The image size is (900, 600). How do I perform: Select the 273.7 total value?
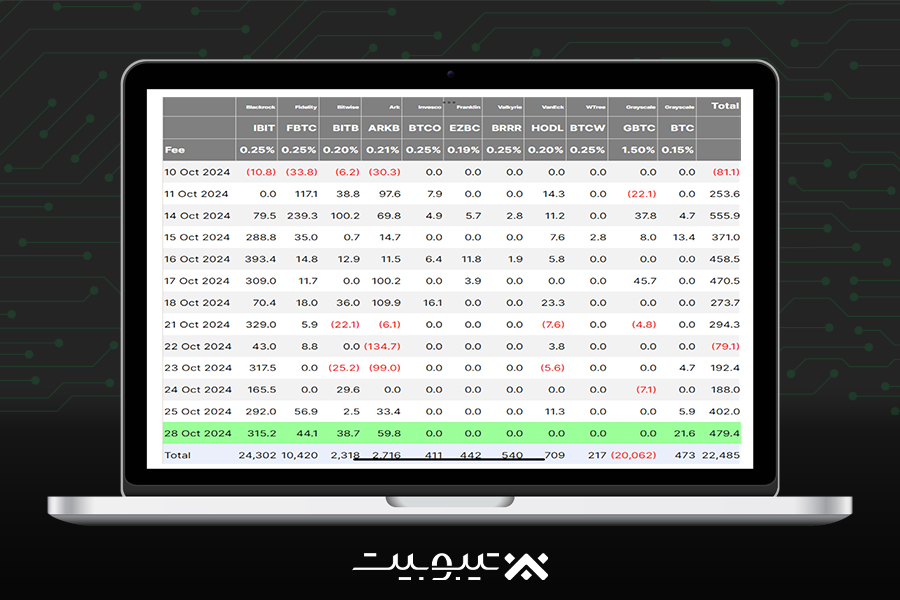[x=724, y=303]
